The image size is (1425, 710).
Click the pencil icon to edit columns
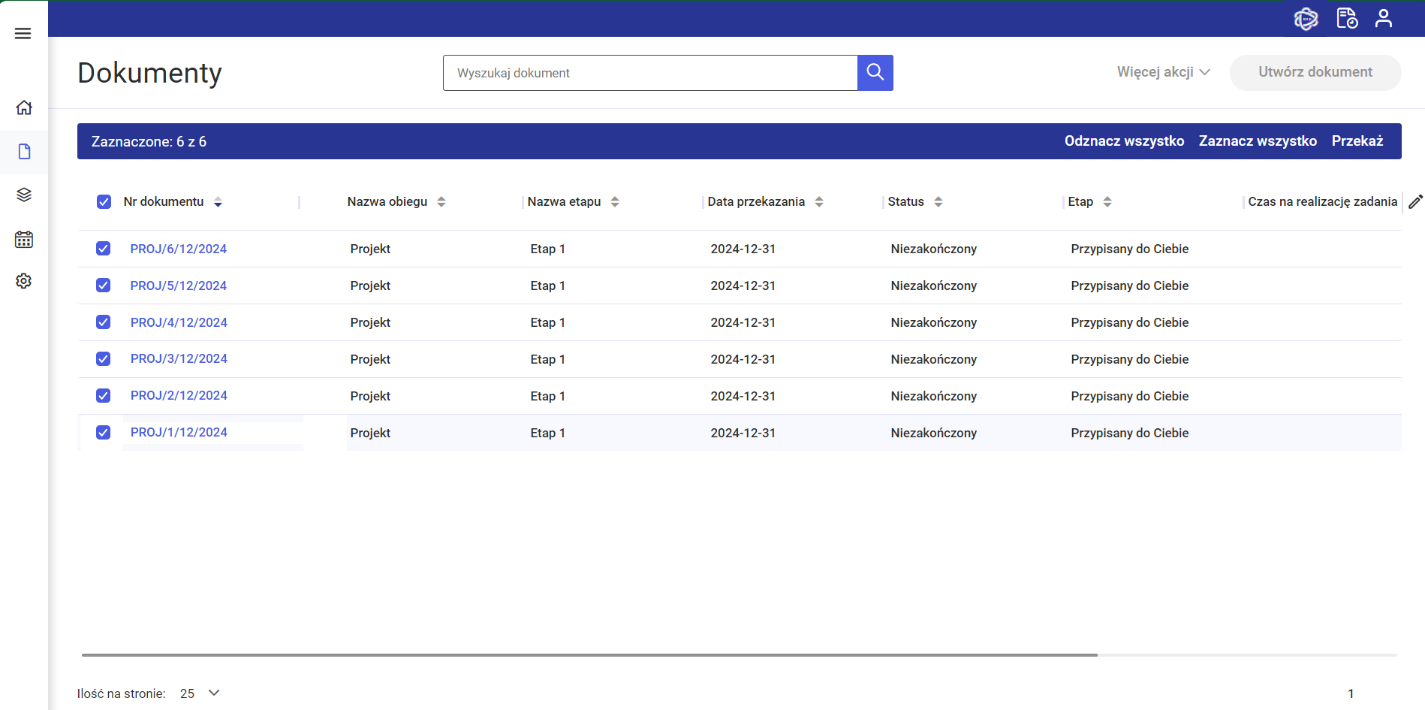click(x=1415, y=202)
